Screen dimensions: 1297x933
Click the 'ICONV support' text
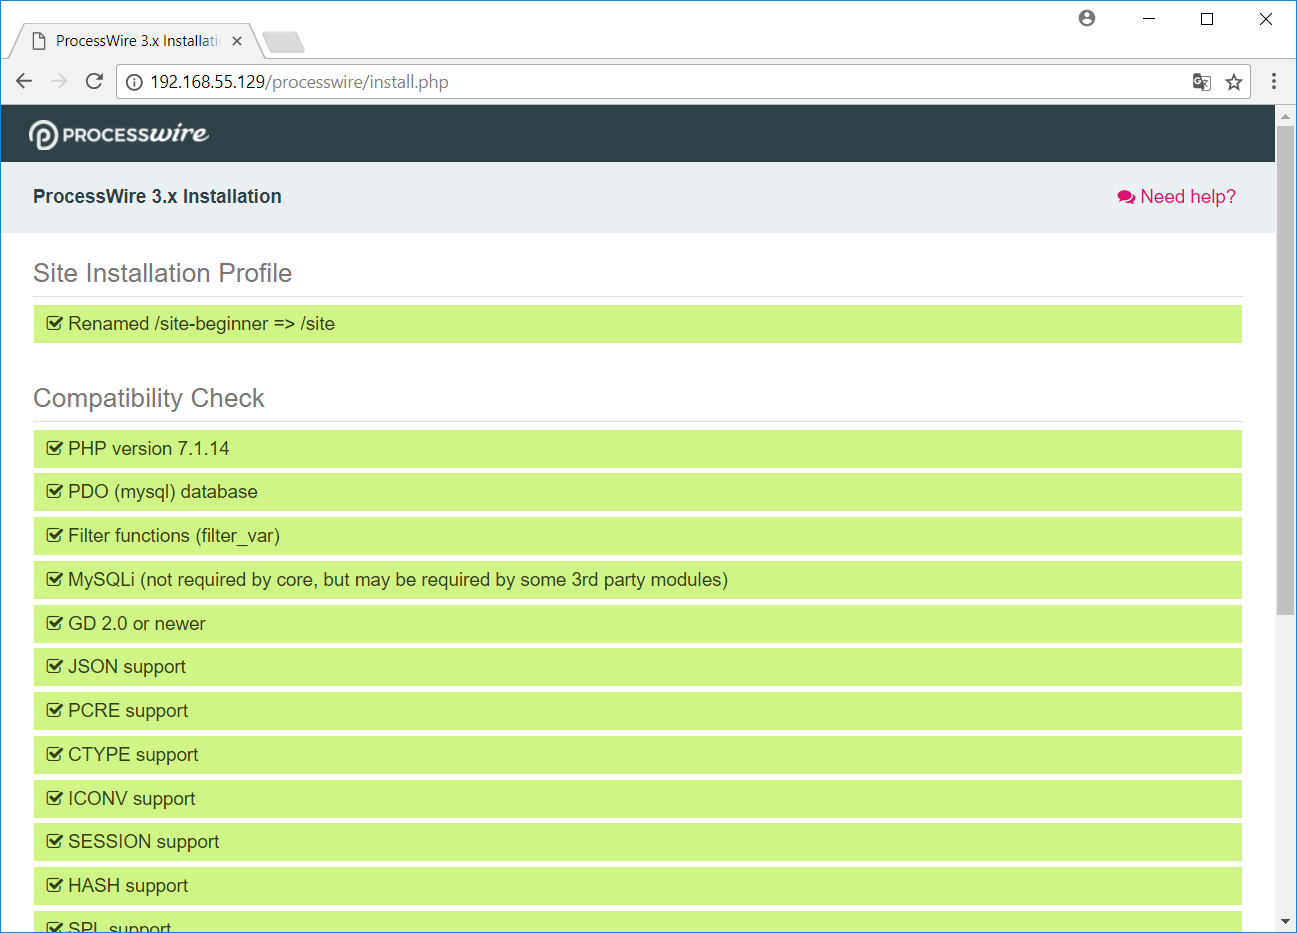pyautogui.click(x=132, y=799)
